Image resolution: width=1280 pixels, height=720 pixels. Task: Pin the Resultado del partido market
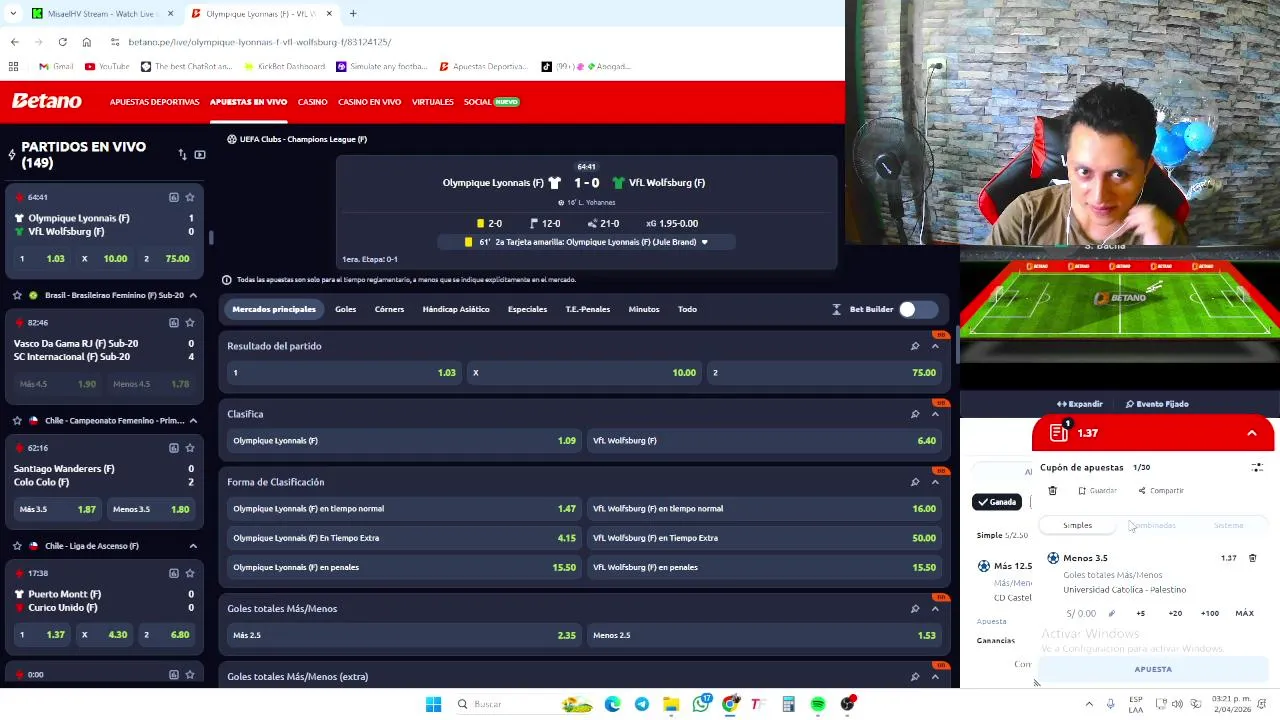pos(914,346)
